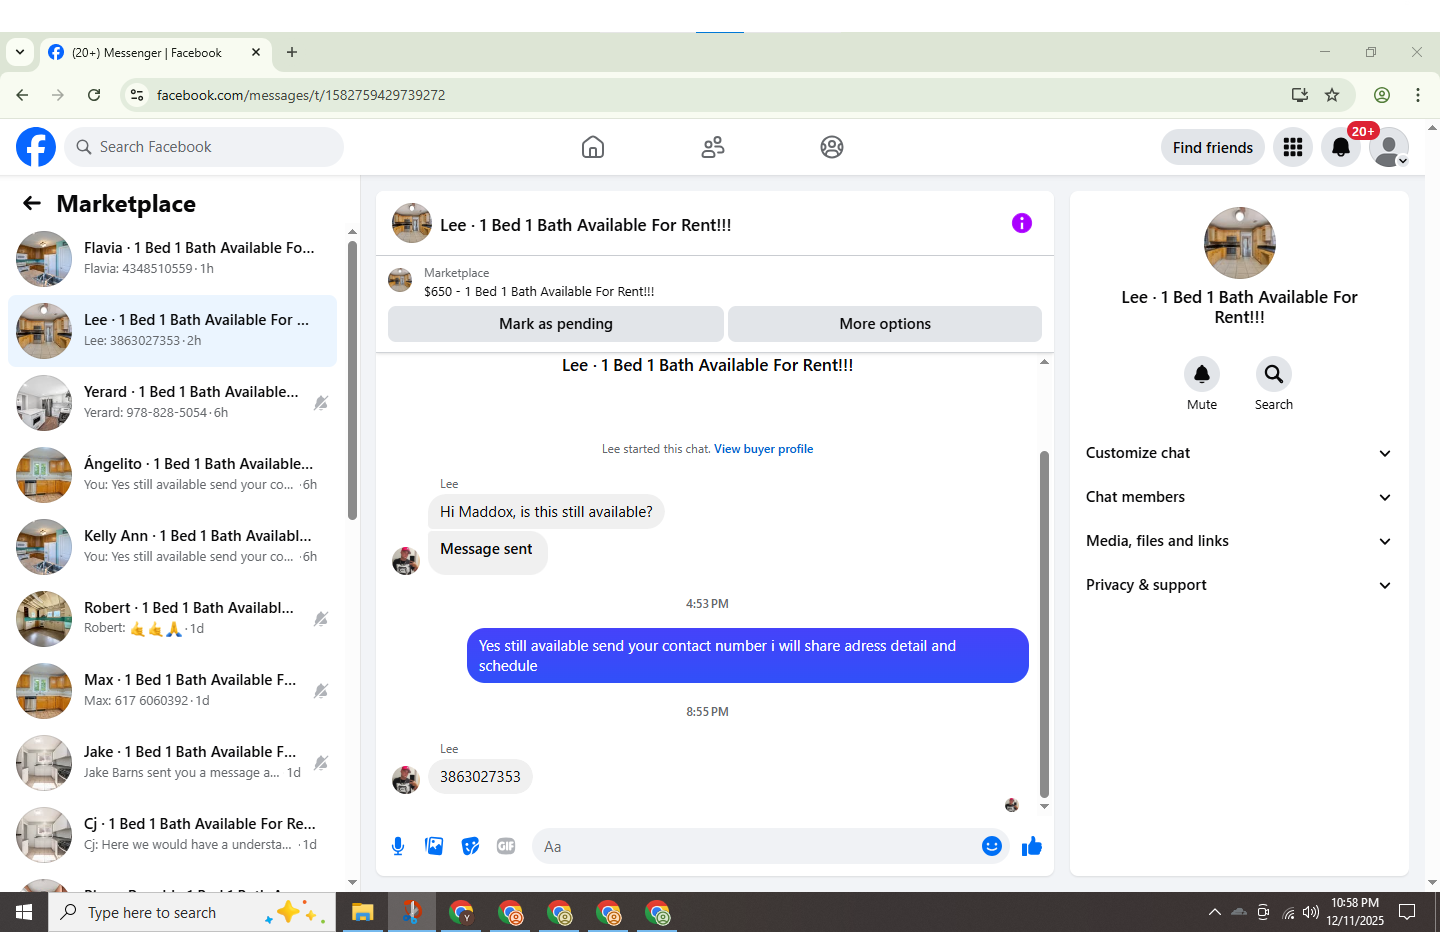Screen dimensions: 1440x932
Task: Open Groups icon in top navigation
Action: 832,147
